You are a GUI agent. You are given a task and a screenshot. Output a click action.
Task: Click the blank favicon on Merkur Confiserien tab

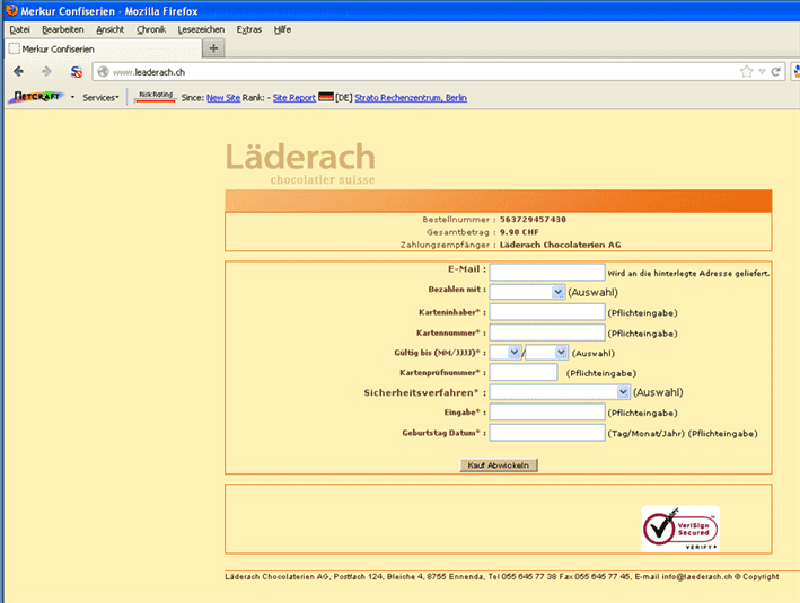coord(14,48)
